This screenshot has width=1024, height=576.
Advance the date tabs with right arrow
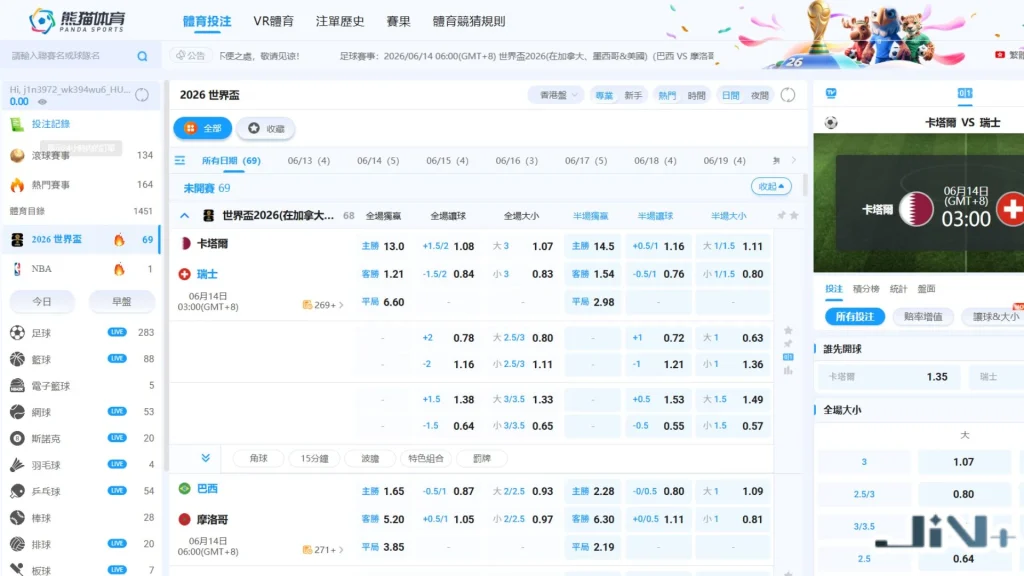point(794,160)
